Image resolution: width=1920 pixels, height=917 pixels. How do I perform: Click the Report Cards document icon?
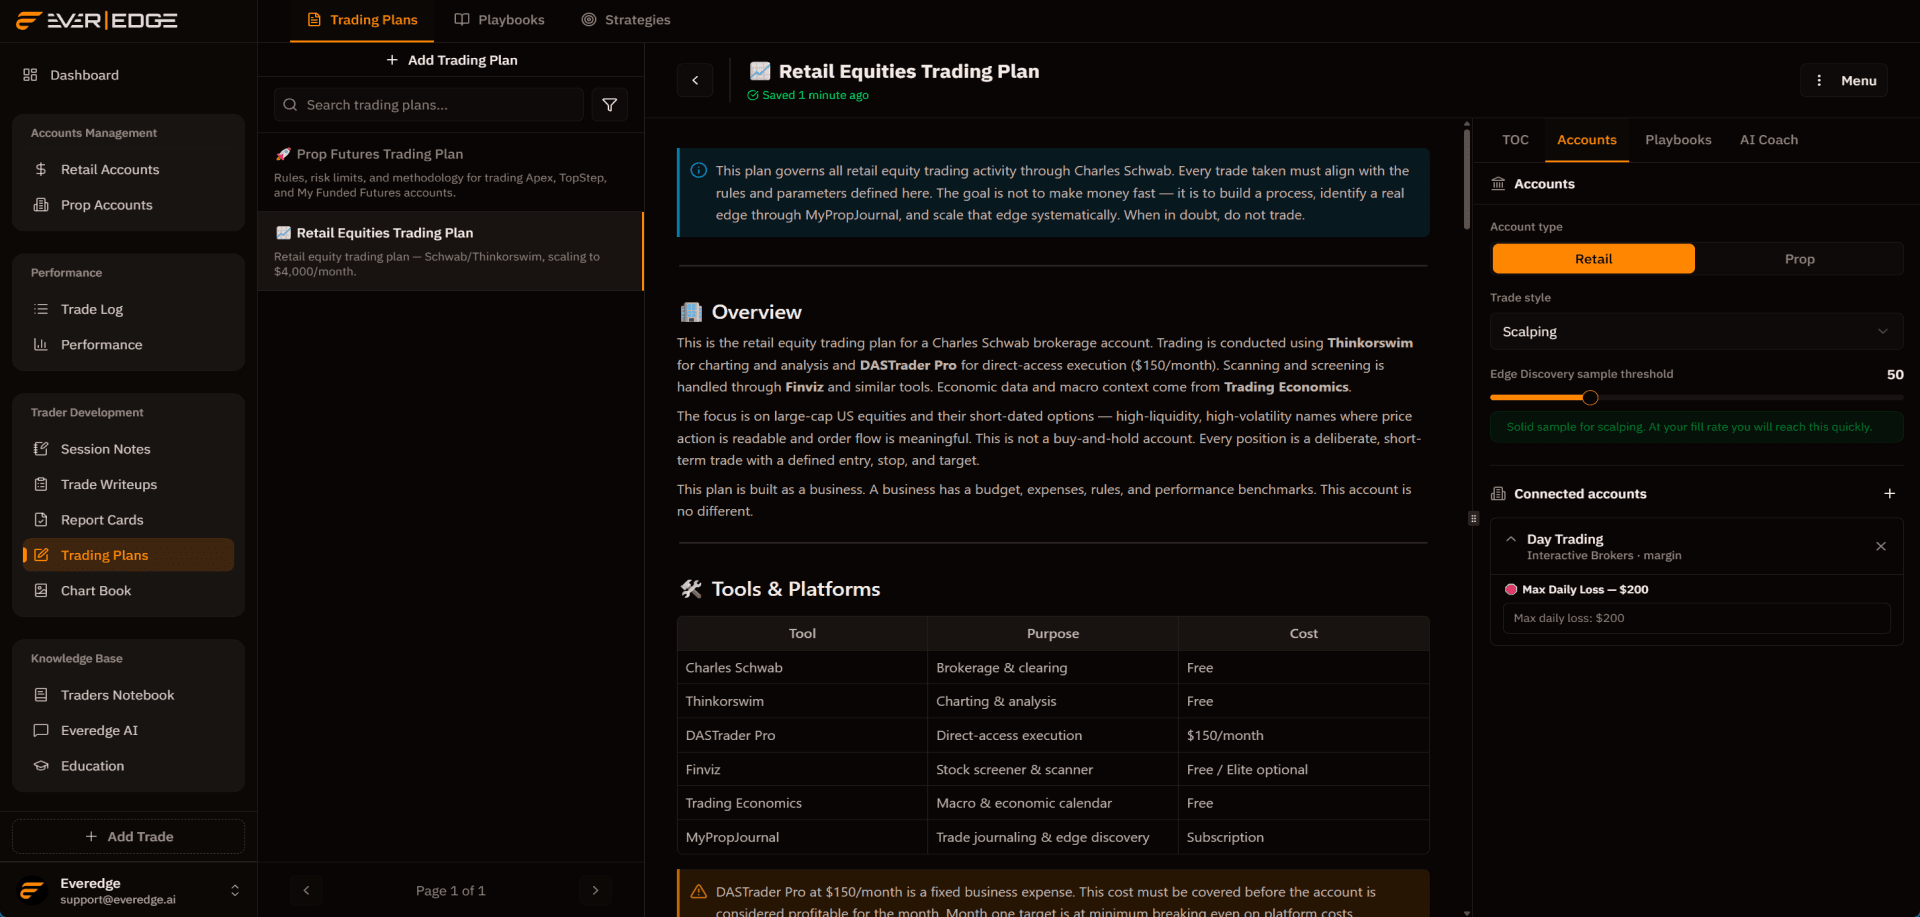41,520
